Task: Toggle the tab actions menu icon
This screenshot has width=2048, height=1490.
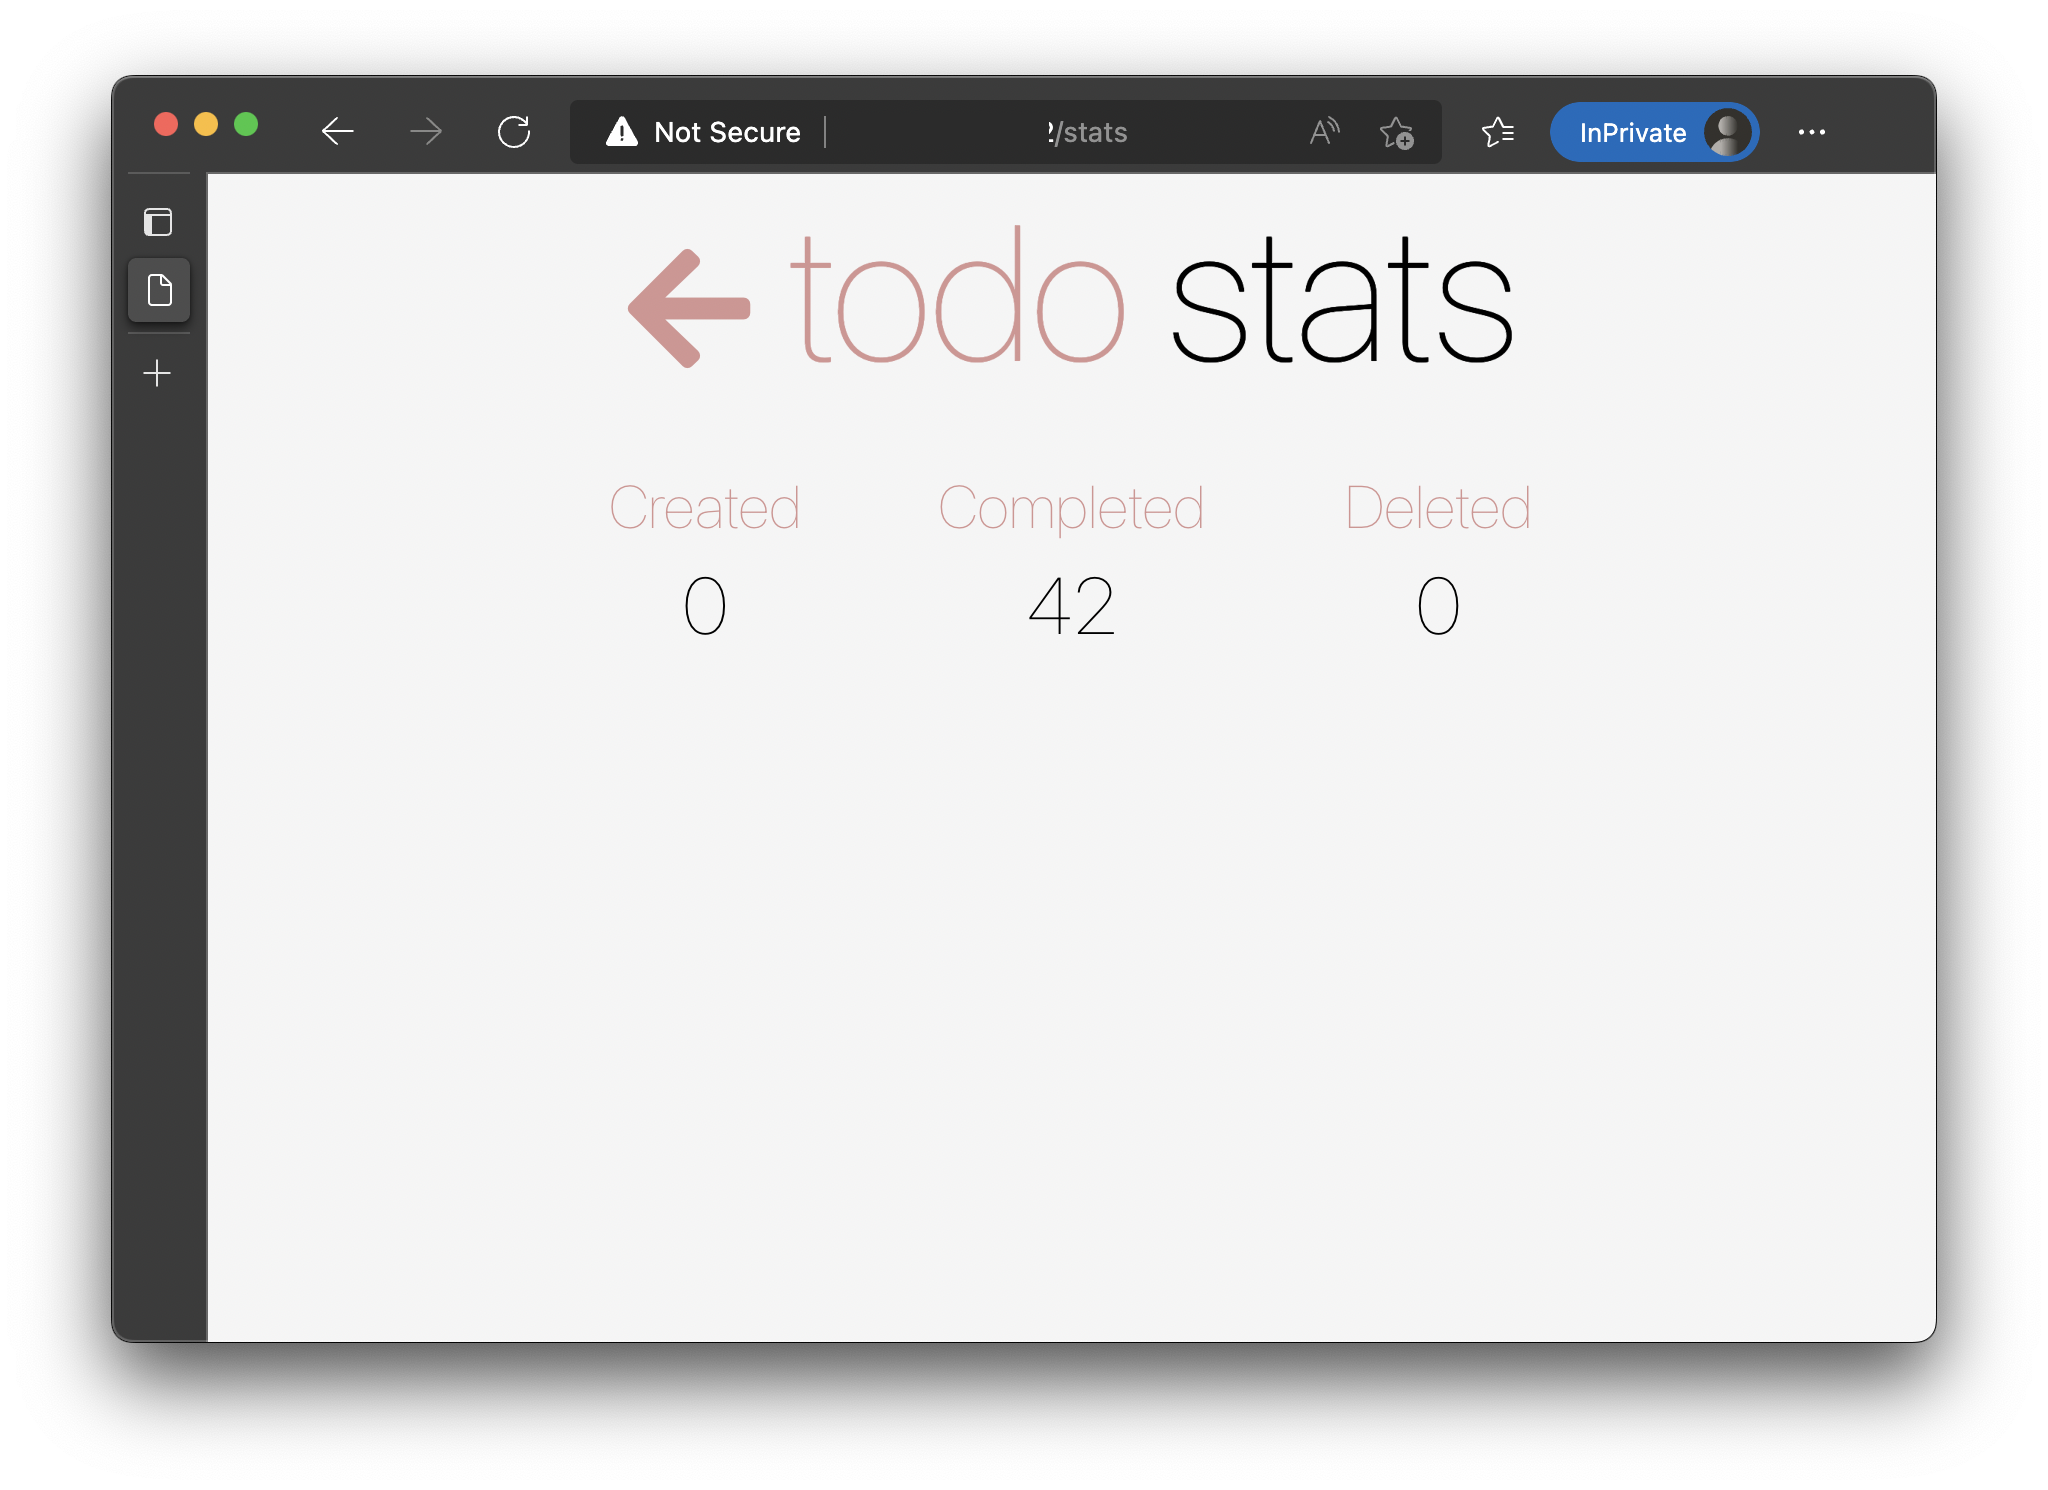Action: [x=158, y=222]
